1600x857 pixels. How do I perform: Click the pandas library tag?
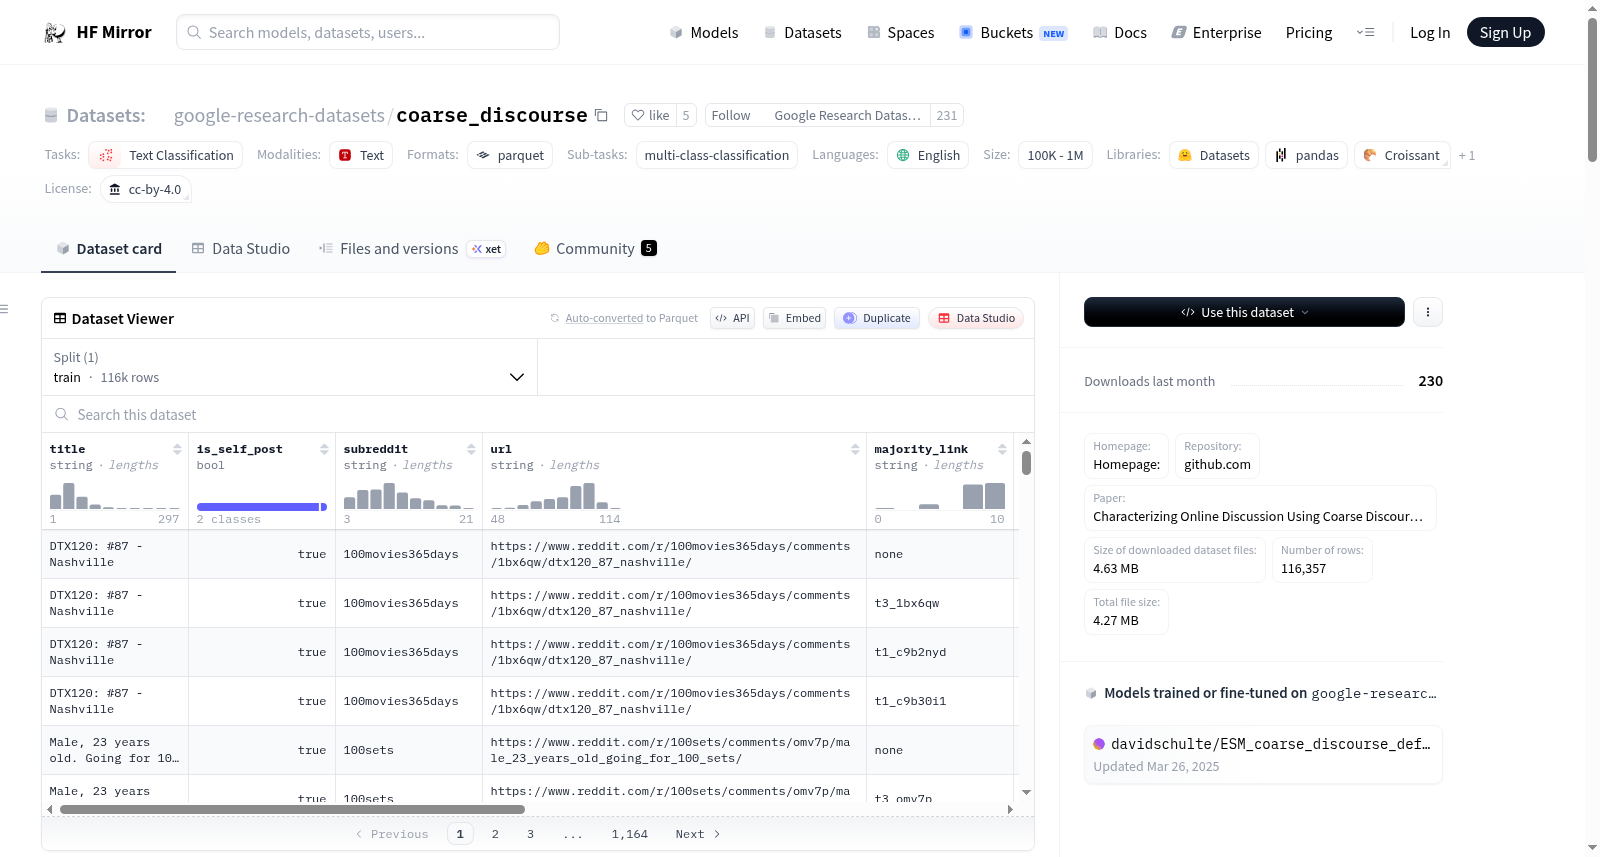(x=1307, y=155)
